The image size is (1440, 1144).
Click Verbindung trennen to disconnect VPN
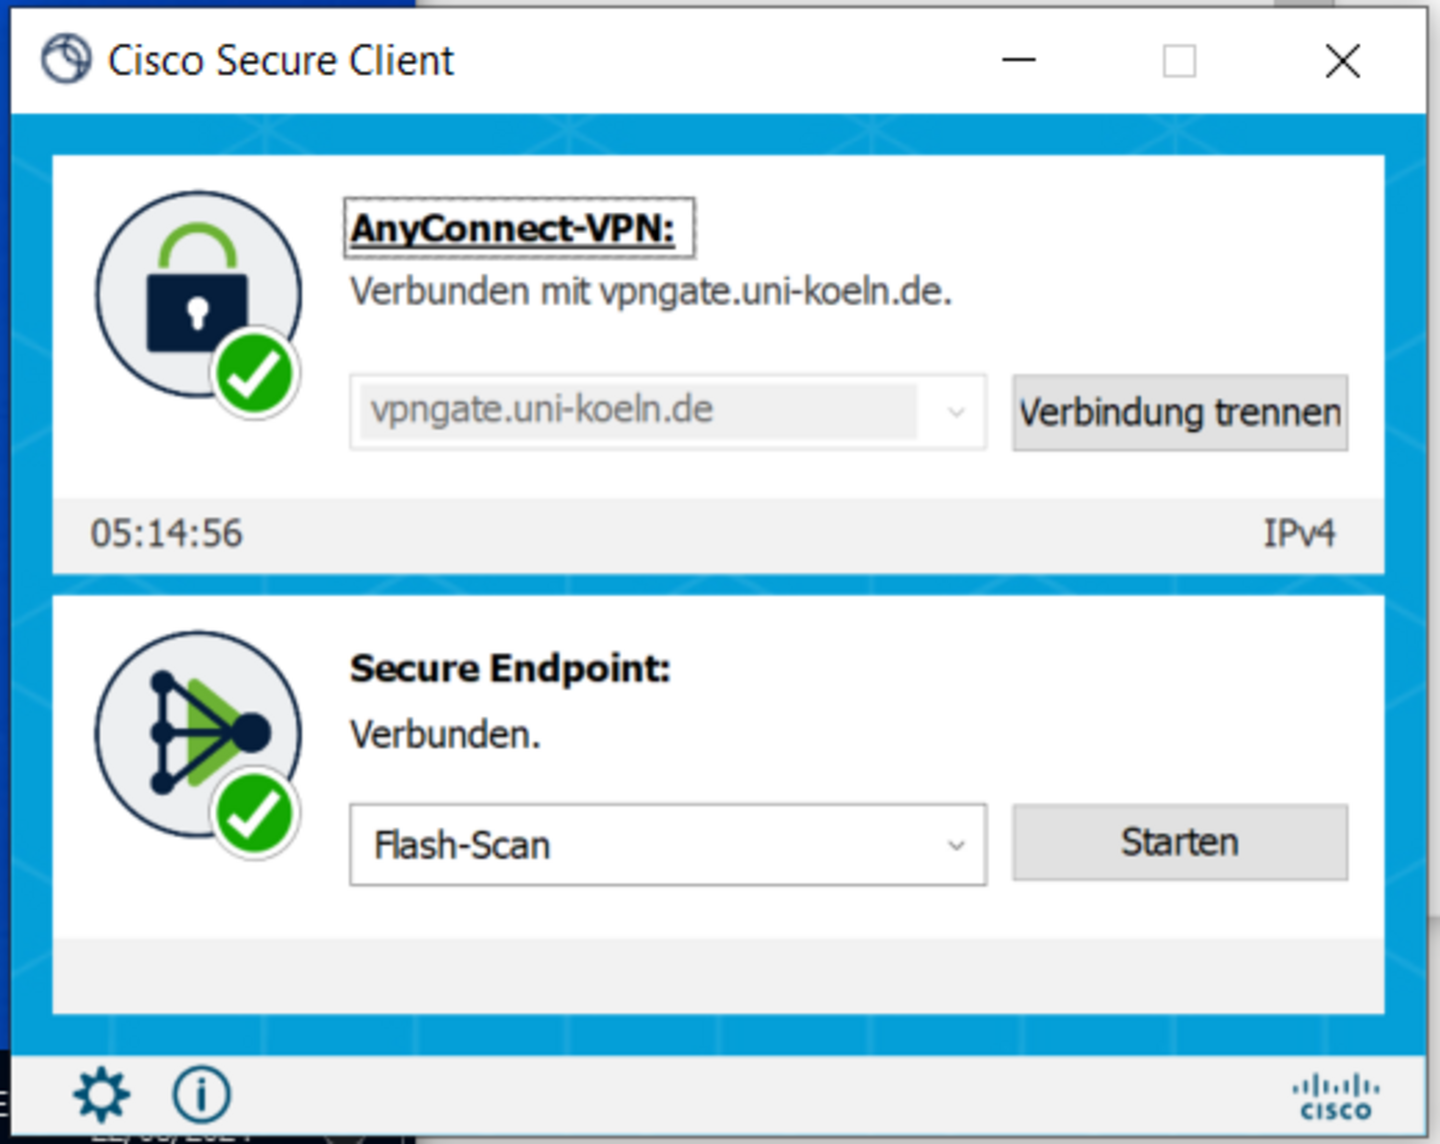(x=1180, y=412)
